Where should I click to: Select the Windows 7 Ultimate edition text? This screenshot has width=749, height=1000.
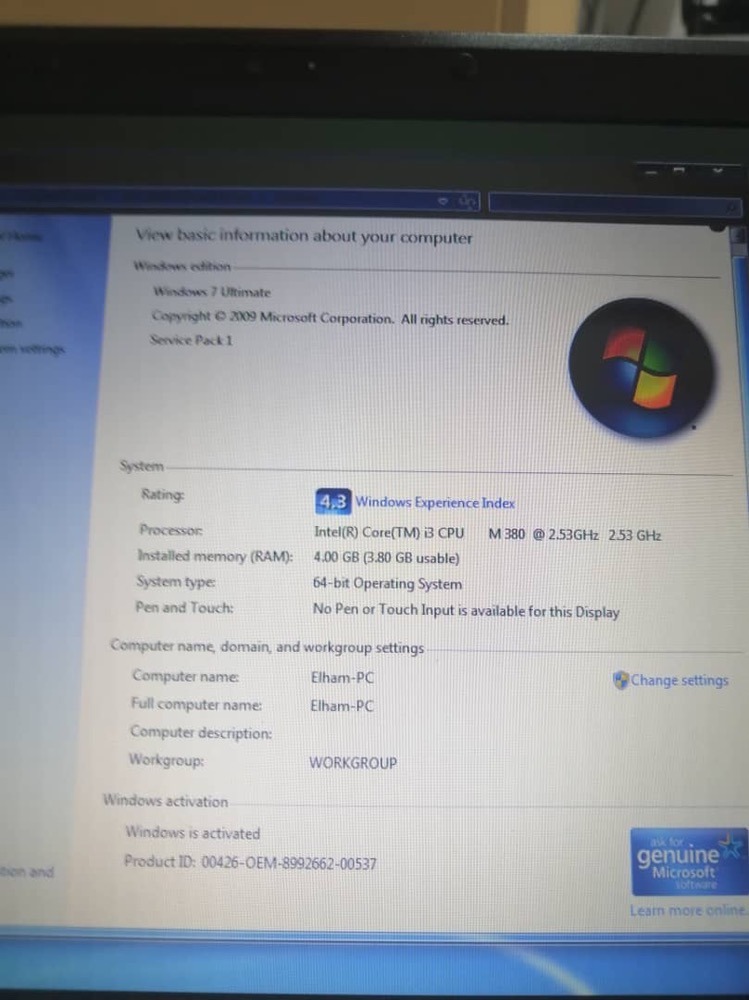(212, 292)
